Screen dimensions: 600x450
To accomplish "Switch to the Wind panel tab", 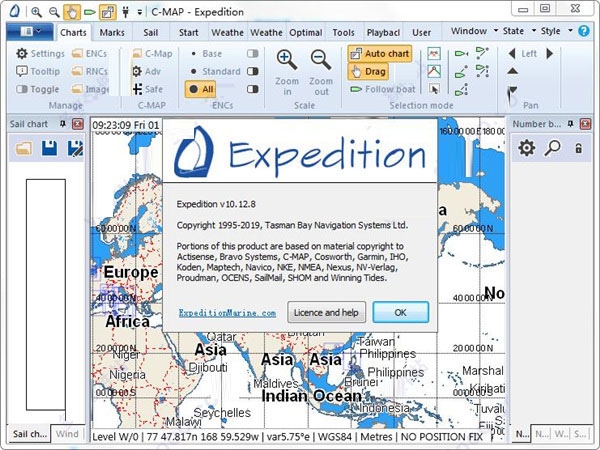I will click(x=67, y=434).
